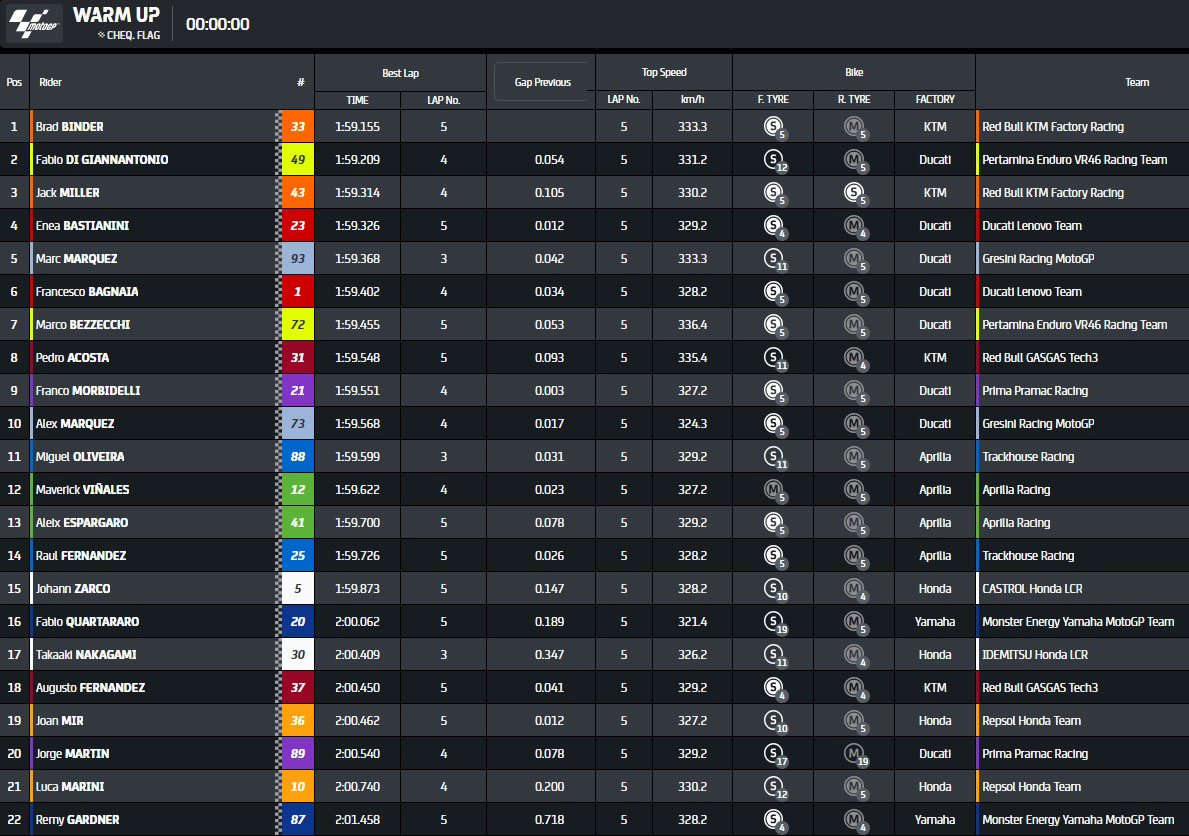This screenshot has height=836, width=1189.
Task: Click Pedro Acosta's rear tyre icon
Action: coord(854,358)
